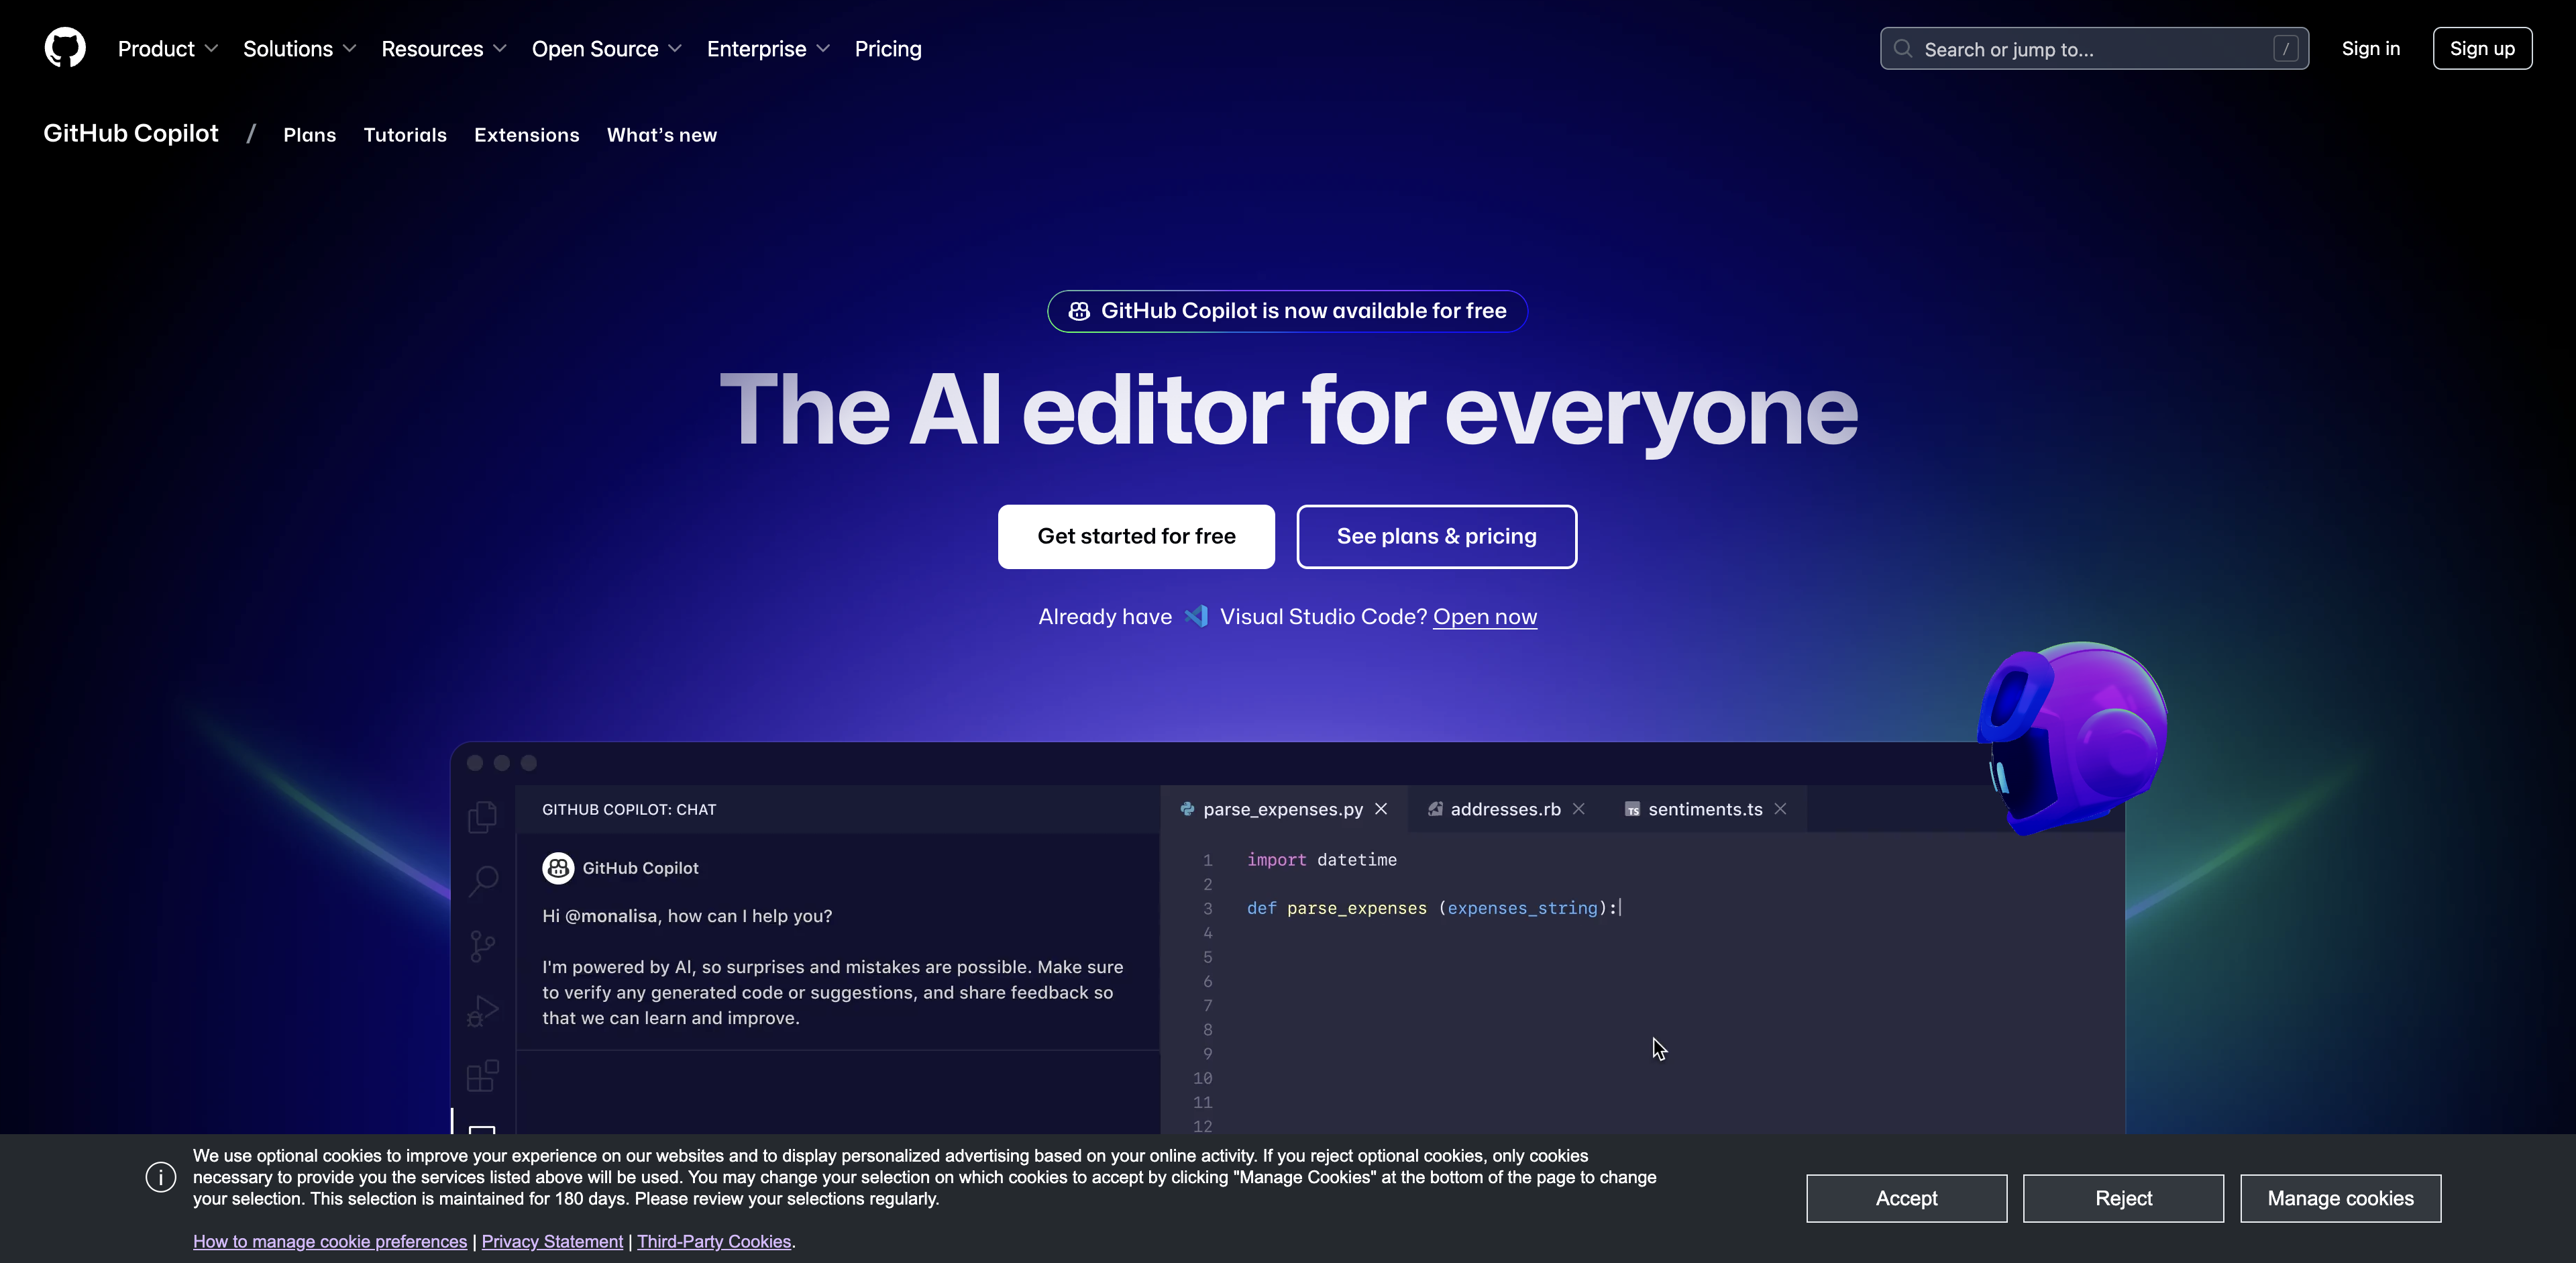Click Manage cookies button
Image resolution: width=2576 pixels, height=1263 pixels.
tap(2340, 1198)
